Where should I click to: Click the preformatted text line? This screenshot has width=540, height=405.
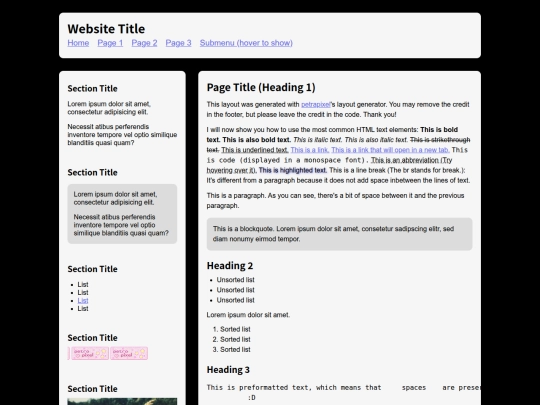343,388
